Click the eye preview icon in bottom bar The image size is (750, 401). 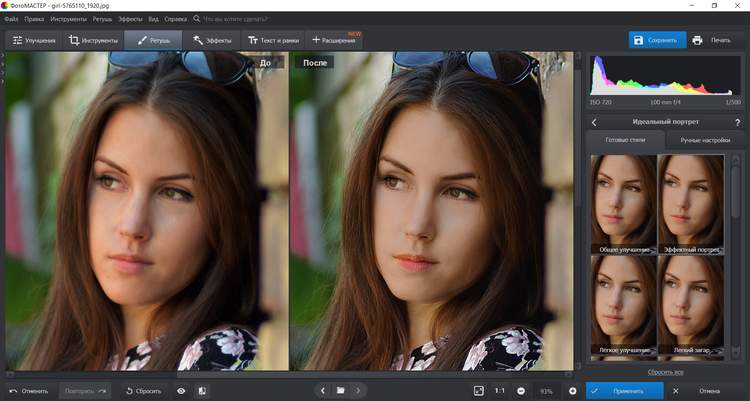click(181, 390)
